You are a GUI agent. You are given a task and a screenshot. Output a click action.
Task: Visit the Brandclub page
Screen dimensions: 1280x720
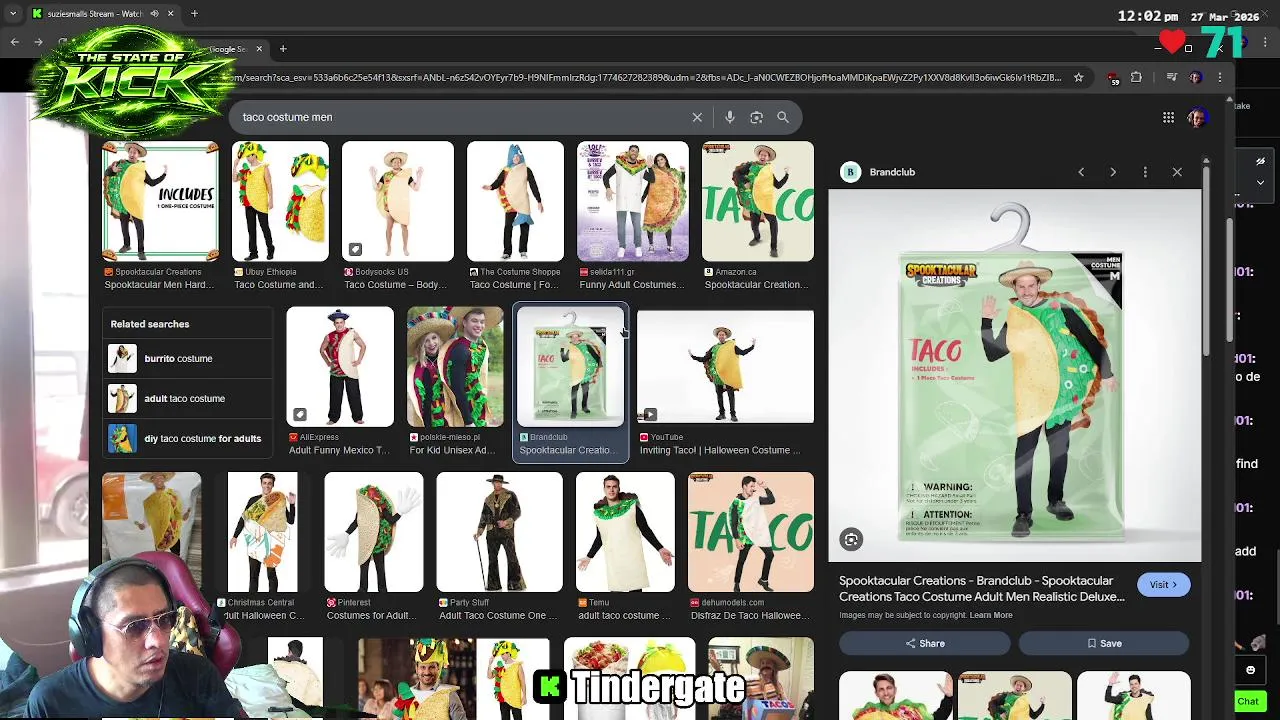(x=1163, y=585)
